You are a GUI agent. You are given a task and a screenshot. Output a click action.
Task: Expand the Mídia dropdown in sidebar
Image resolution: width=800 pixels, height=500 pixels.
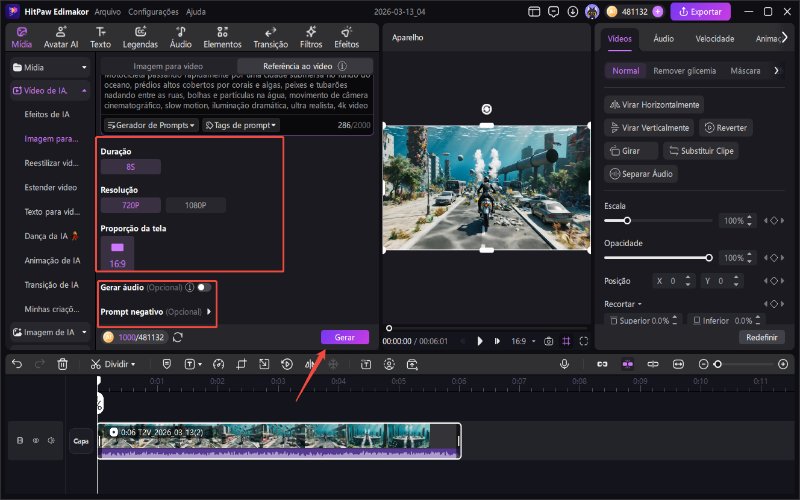click(84, 67)
